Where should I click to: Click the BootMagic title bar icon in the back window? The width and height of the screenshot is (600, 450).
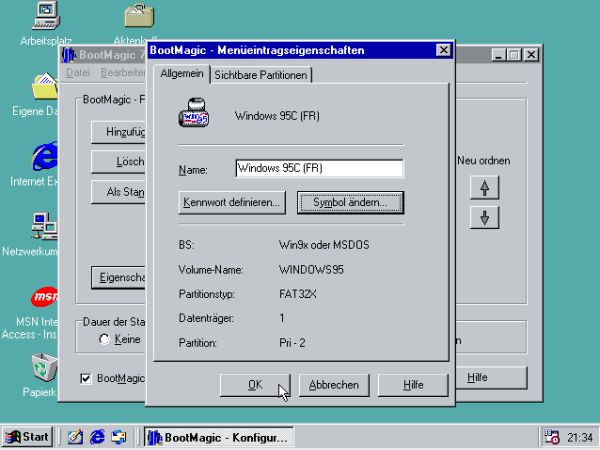click(x=69, y=55)
